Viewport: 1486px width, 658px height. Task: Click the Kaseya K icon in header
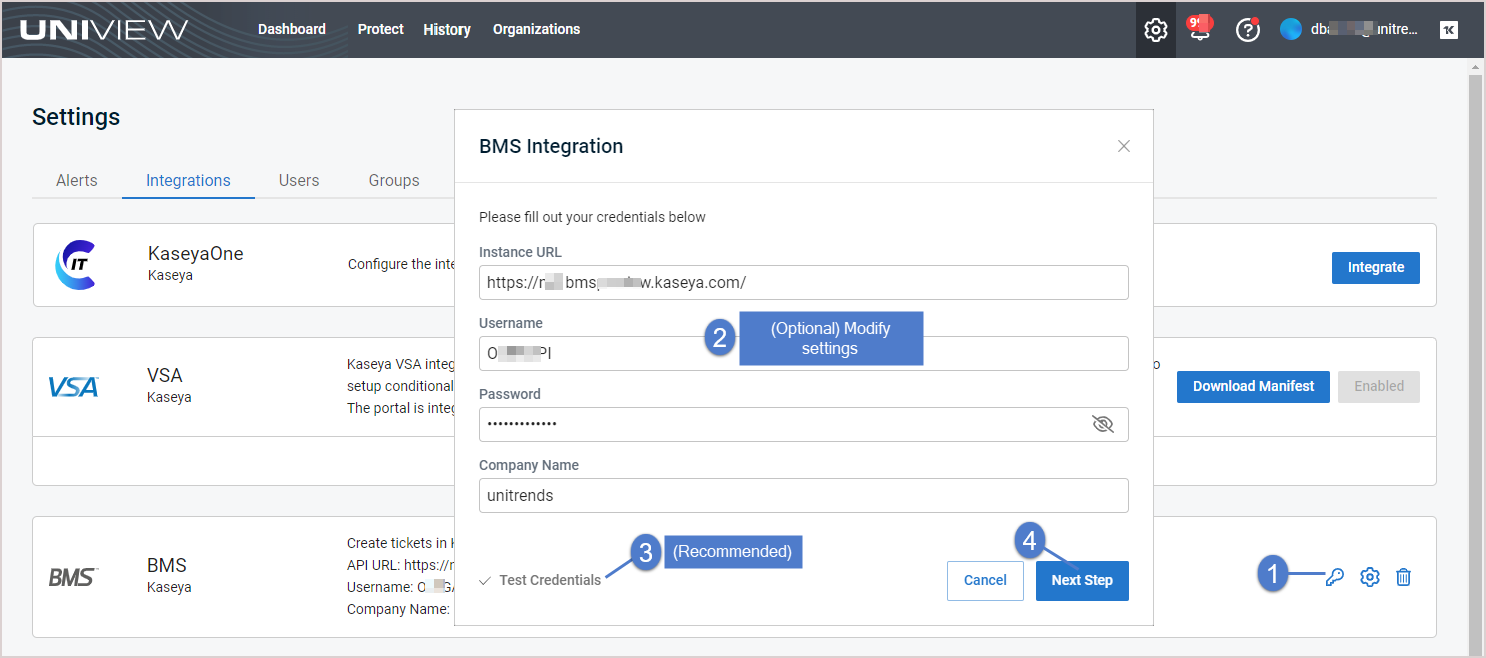(x=1448, y=30)
